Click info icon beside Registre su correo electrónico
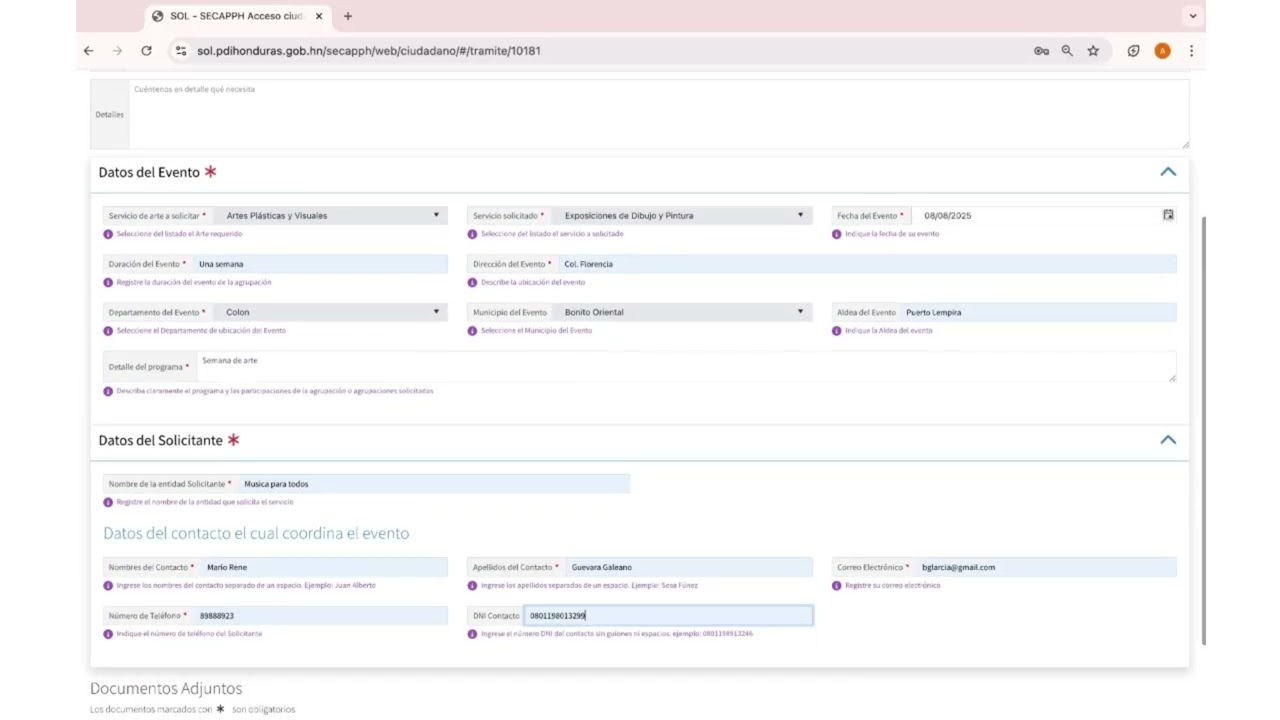Screen dimensions: 1280x720 click(x=836, y=585)
